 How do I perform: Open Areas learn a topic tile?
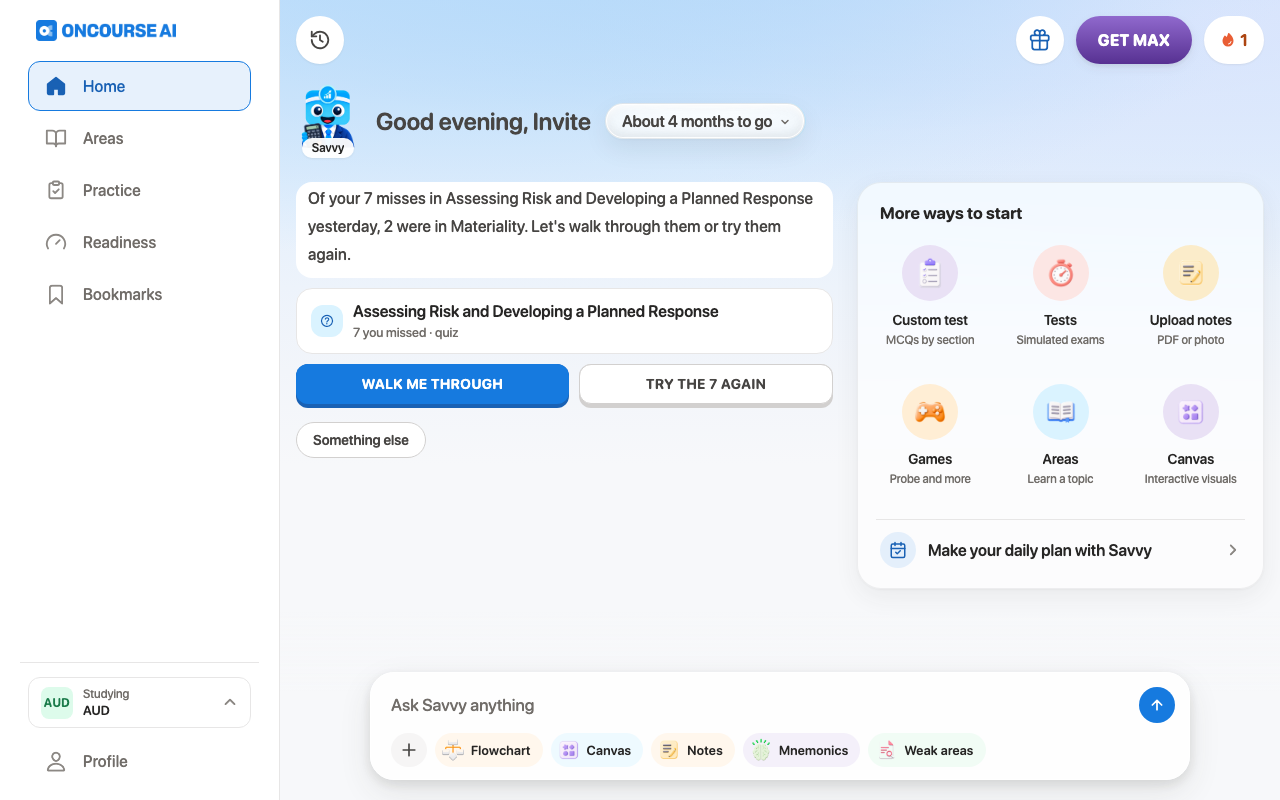[x=1060, y=436]
